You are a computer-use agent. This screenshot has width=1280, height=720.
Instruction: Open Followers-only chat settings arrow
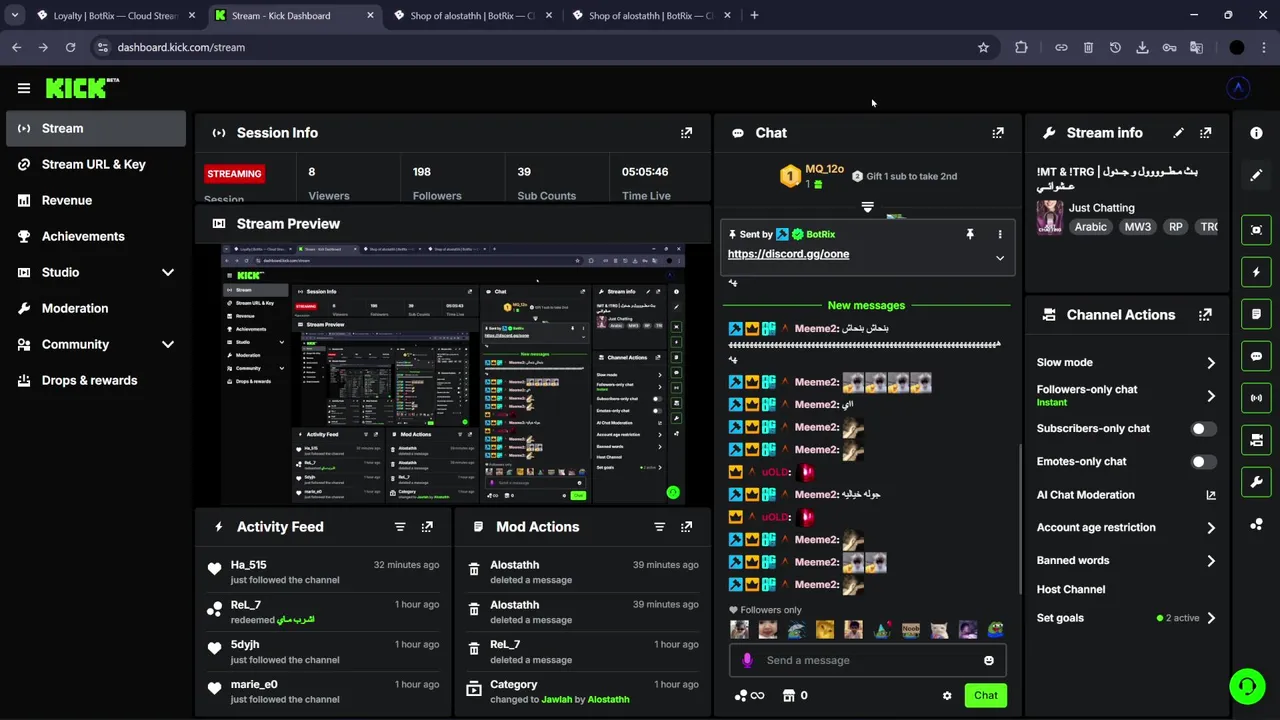pyautogui.click(x=1211, y=396)
